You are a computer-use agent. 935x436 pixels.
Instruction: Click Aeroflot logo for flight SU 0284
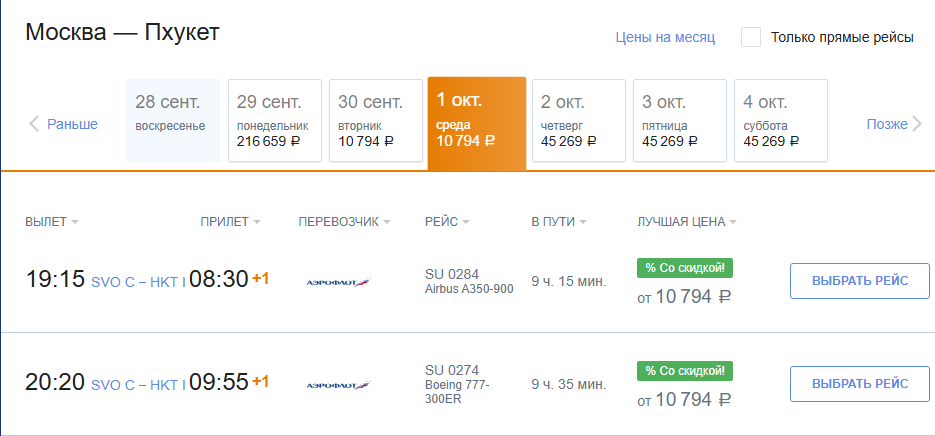[x=337, y=282]
